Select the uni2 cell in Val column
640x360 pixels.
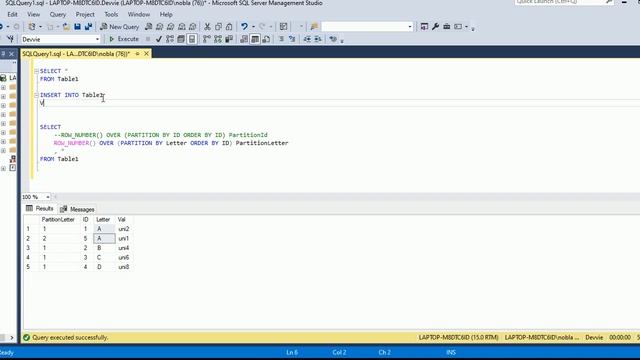click(124, 229)
